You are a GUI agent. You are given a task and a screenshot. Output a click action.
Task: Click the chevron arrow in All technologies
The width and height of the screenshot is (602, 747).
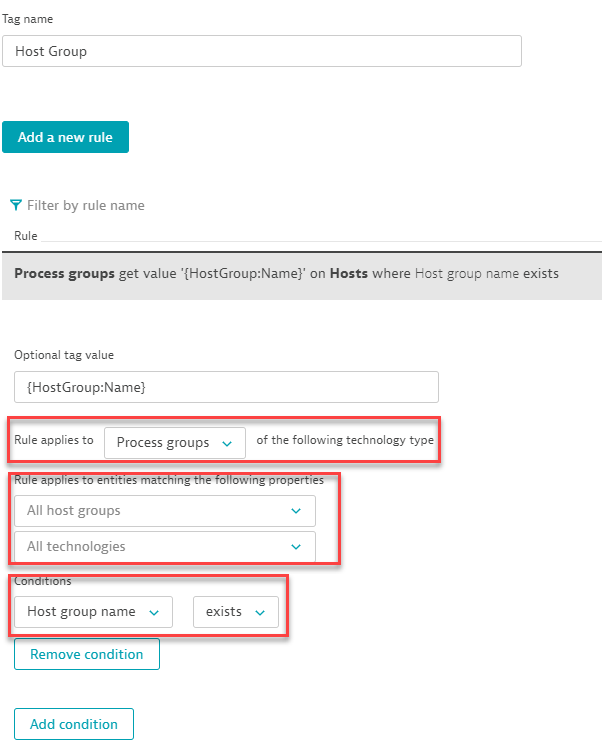tap(296, 547)
